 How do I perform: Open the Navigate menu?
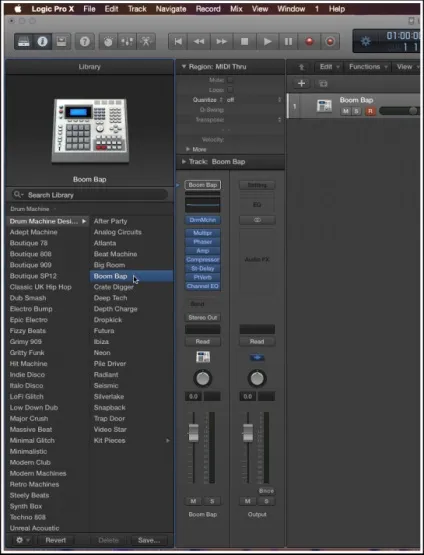pos(171,9)
